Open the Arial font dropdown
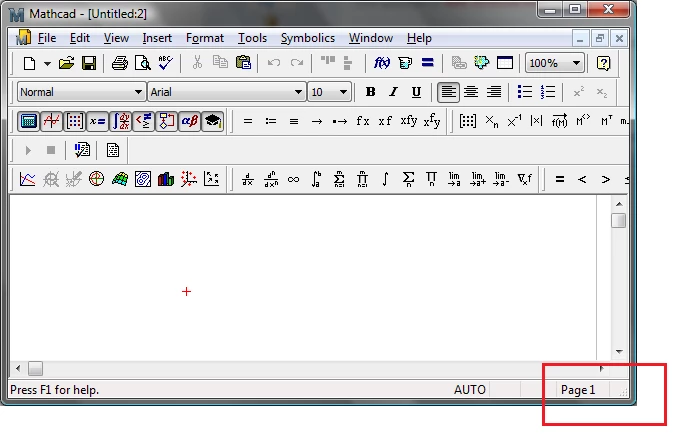This screenshot has width=690, height=446. coord(298,92)
